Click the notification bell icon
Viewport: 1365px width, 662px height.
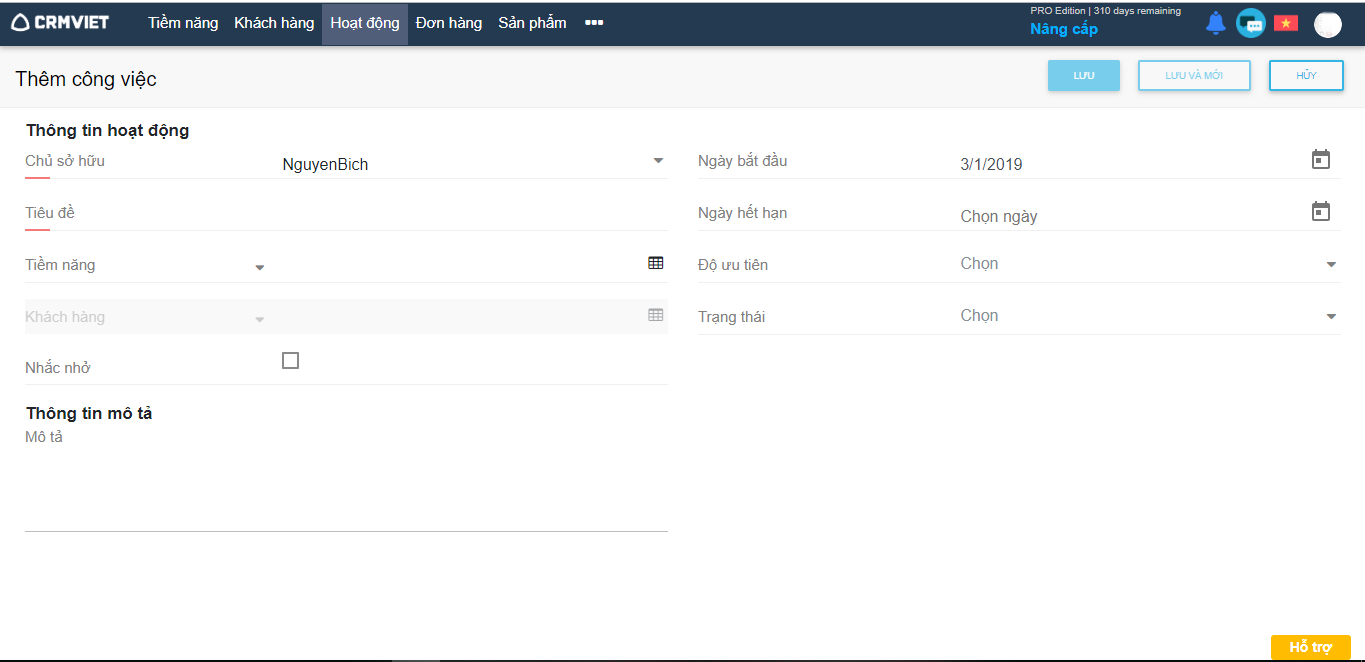(1215, 23)
